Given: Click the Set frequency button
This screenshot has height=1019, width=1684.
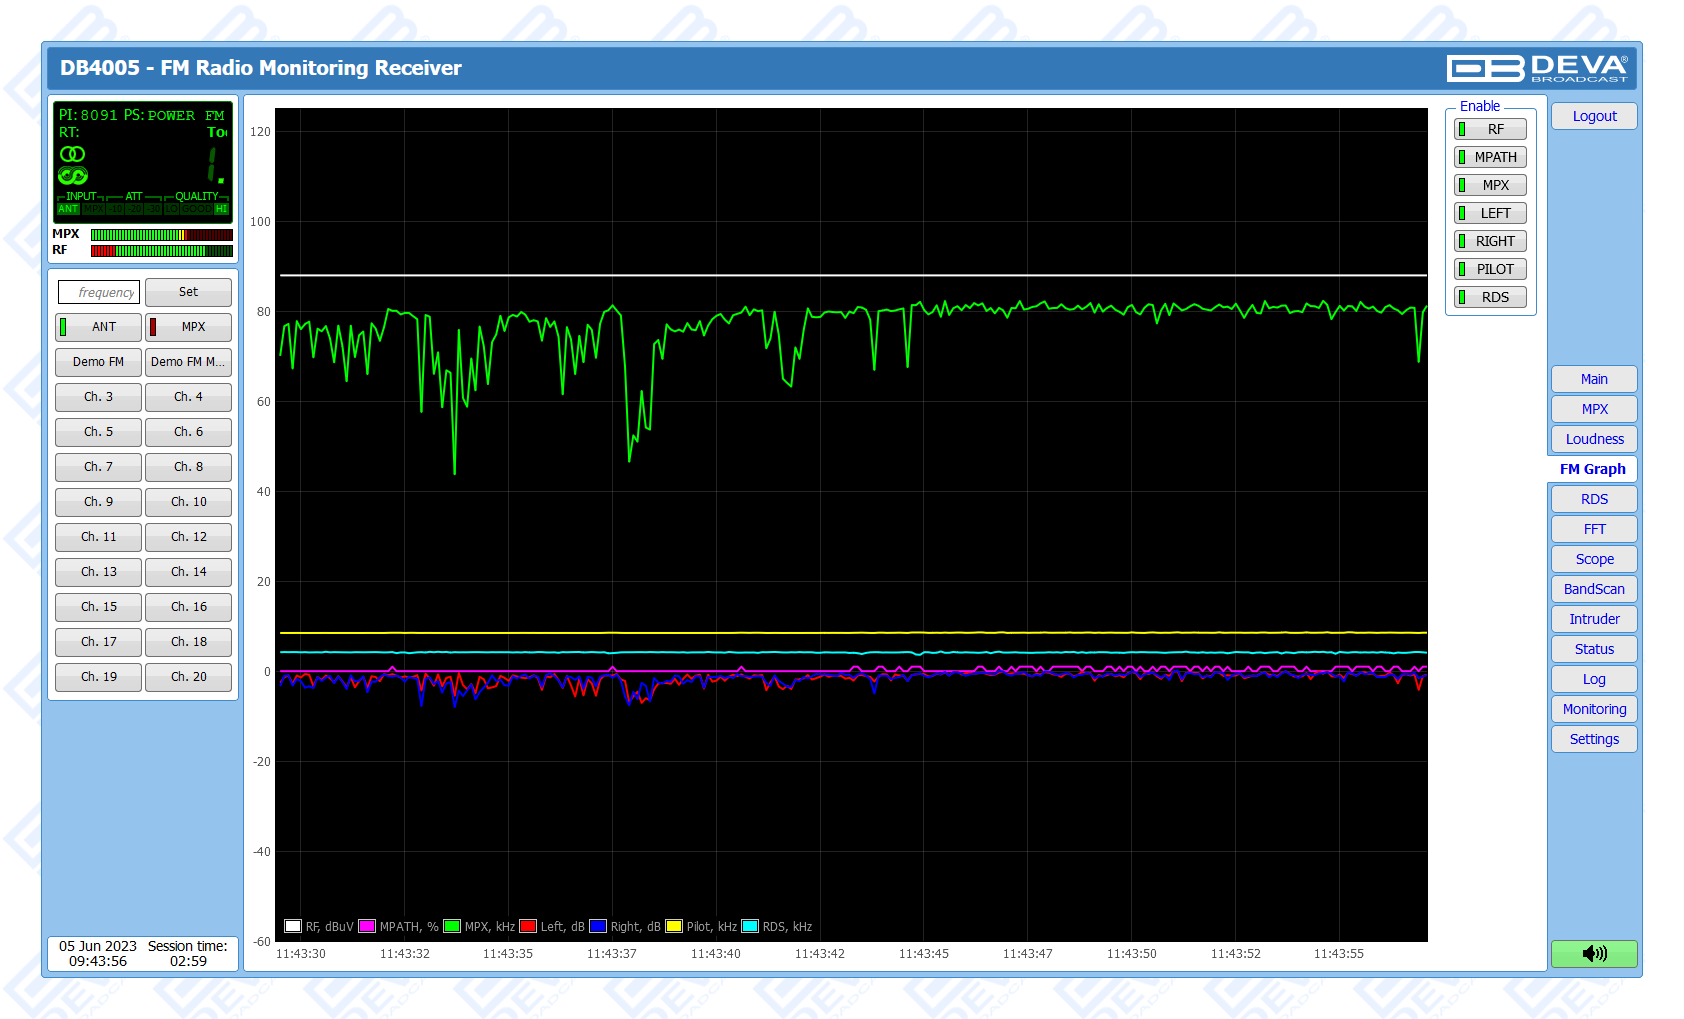Looking at the screenshot, I should [188, 292].
